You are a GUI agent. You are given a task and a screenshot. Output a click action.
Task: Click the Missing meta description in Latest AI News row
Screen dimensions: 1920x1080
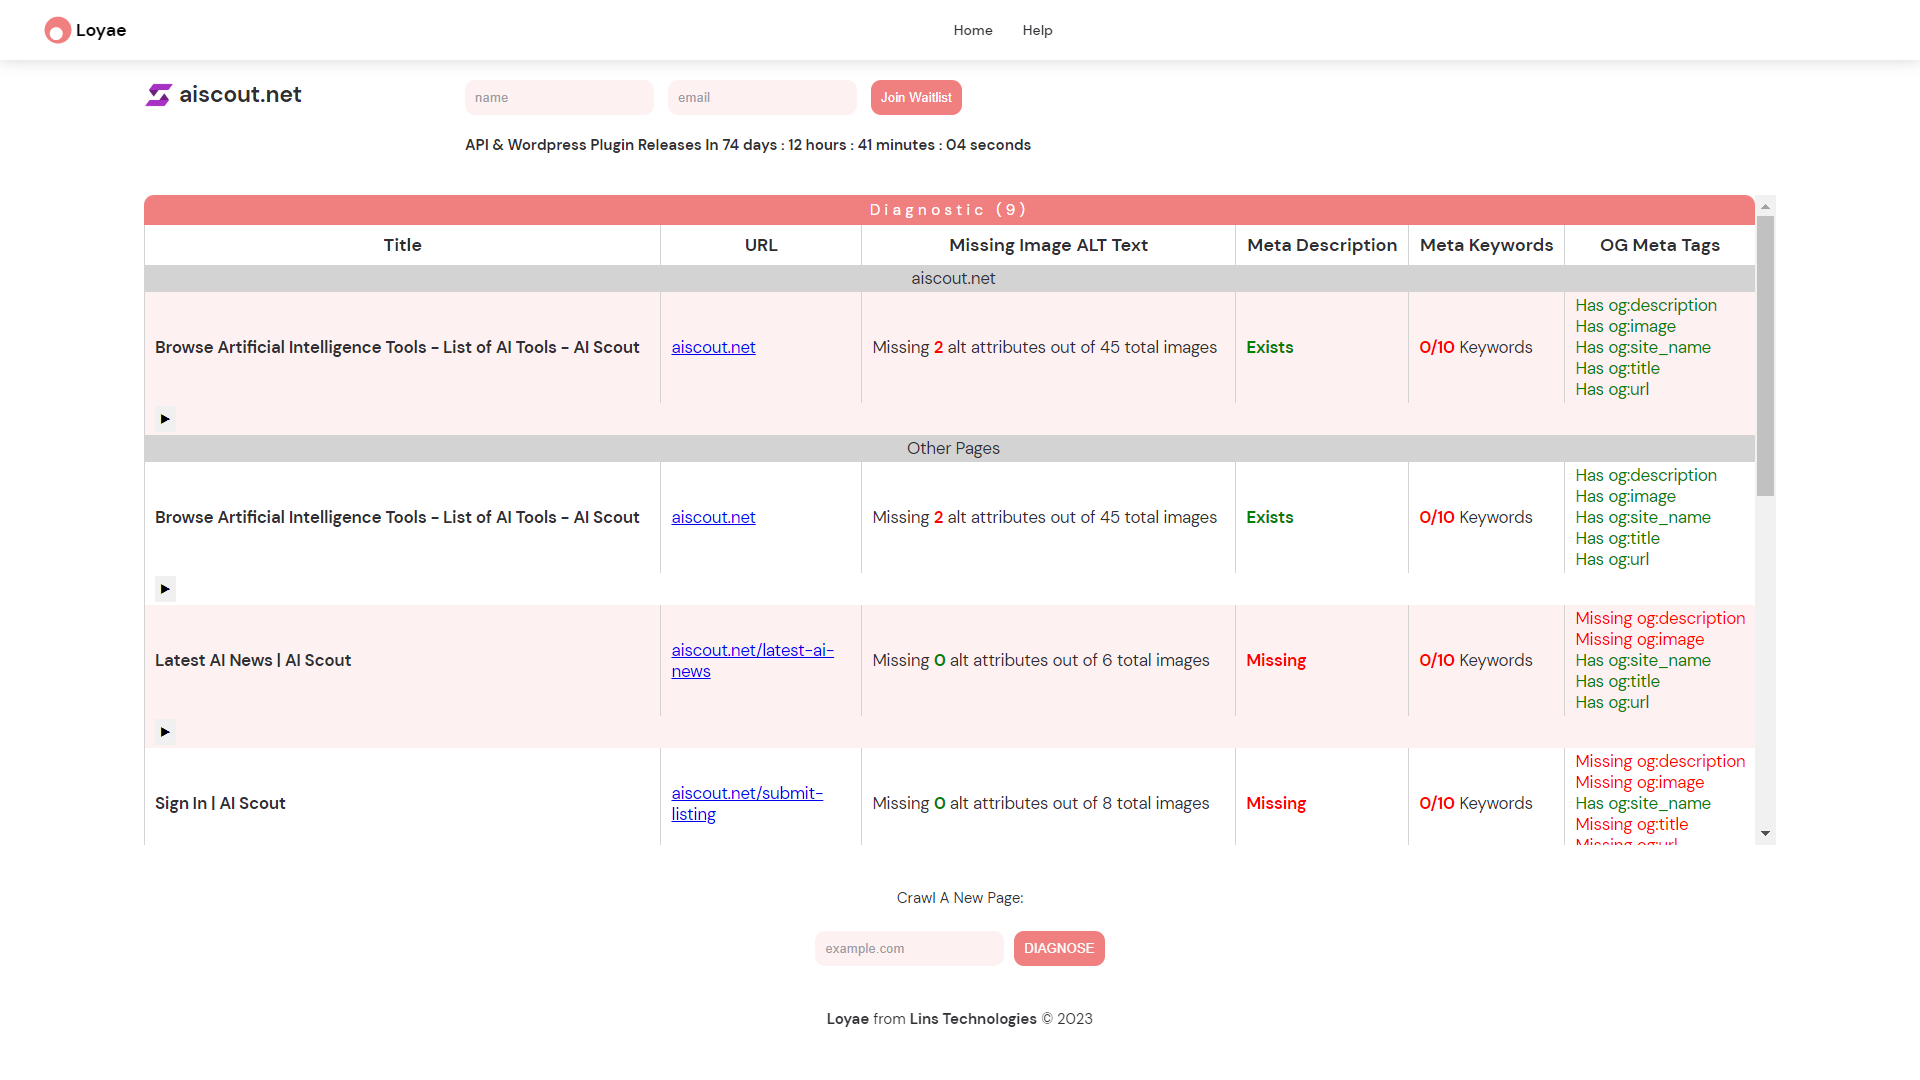pos(1276,660)
